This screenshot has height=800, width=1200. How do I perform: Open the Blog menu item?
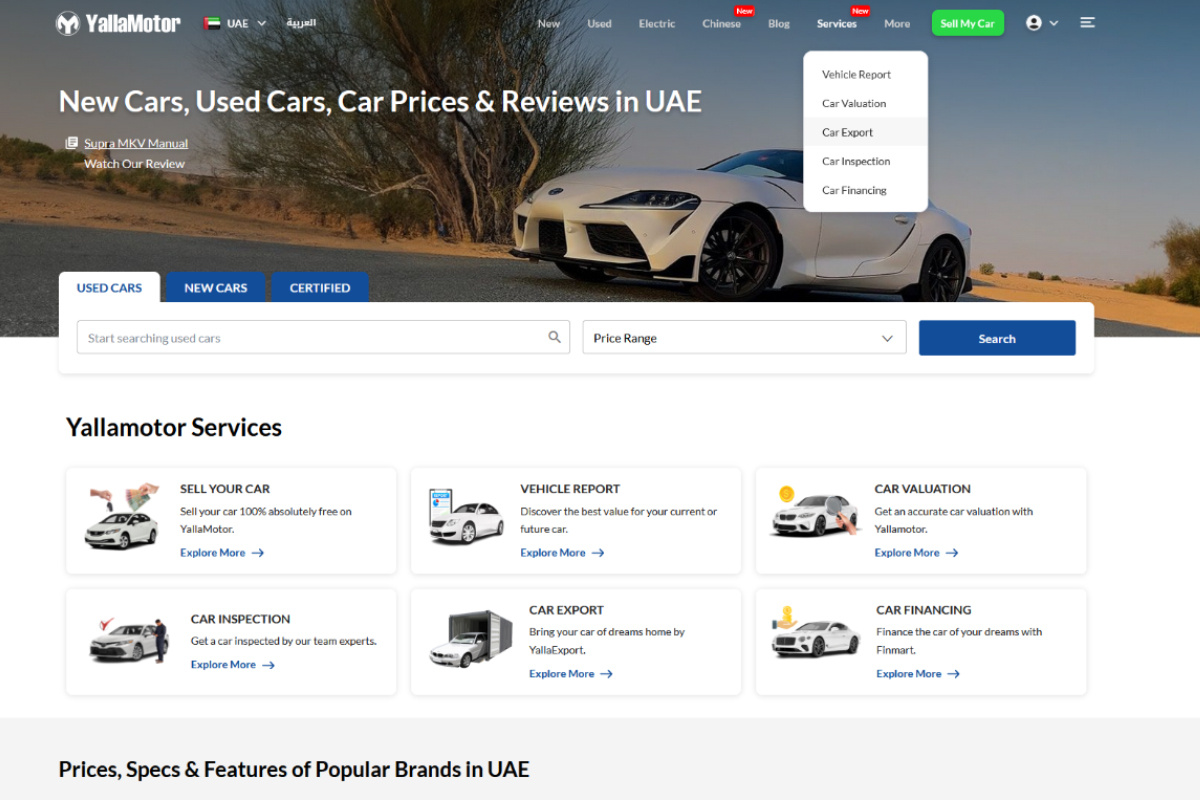pos(778,22)
